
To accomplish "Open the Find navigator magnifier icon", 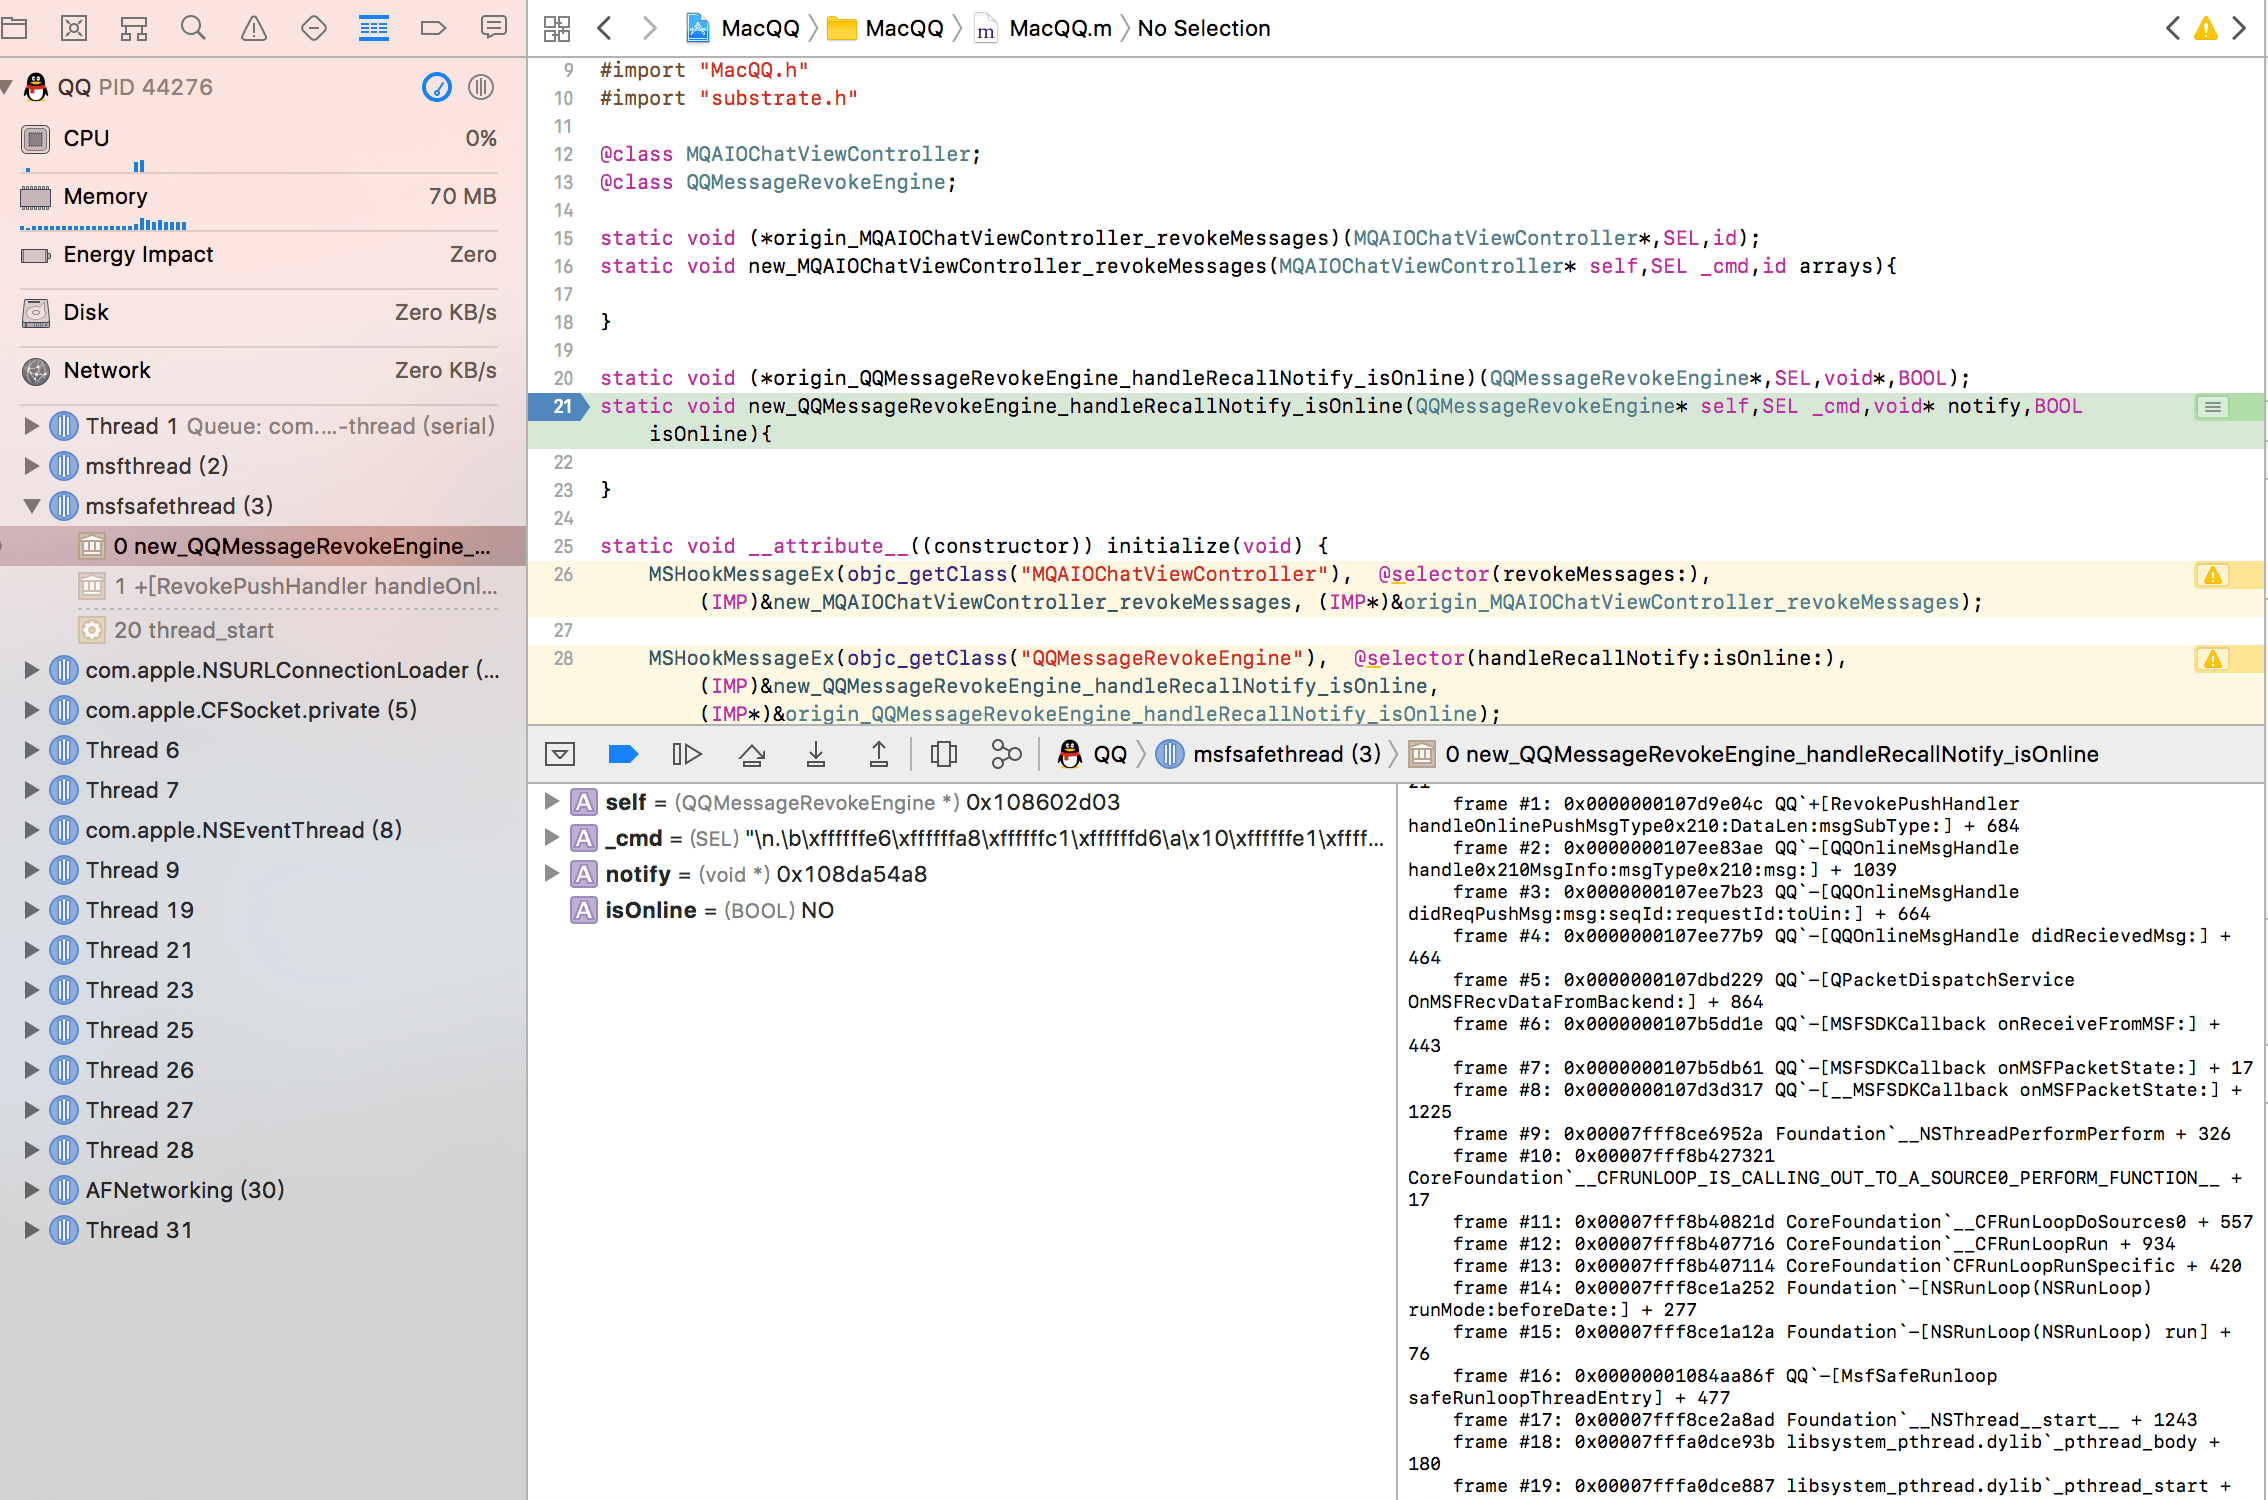I will click(x=193, y=28).
